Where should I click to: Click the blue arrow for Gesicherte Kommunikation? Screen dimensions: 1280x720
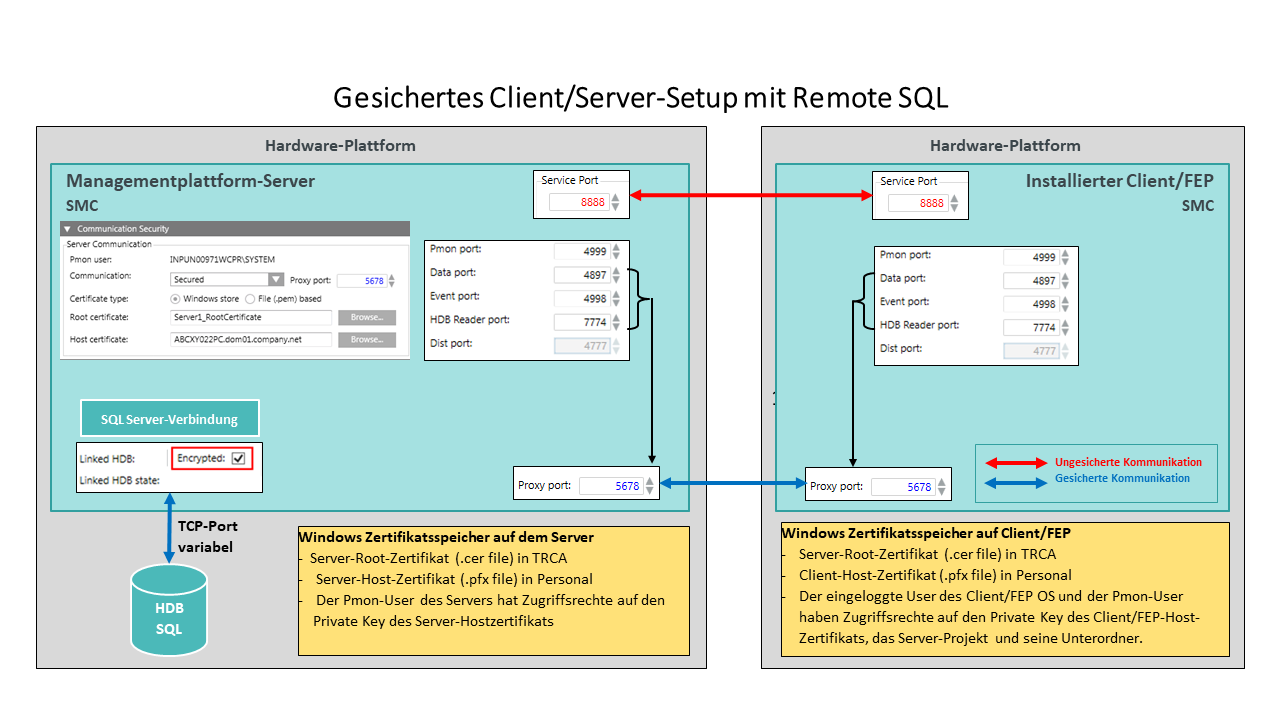coord(1016,479)
